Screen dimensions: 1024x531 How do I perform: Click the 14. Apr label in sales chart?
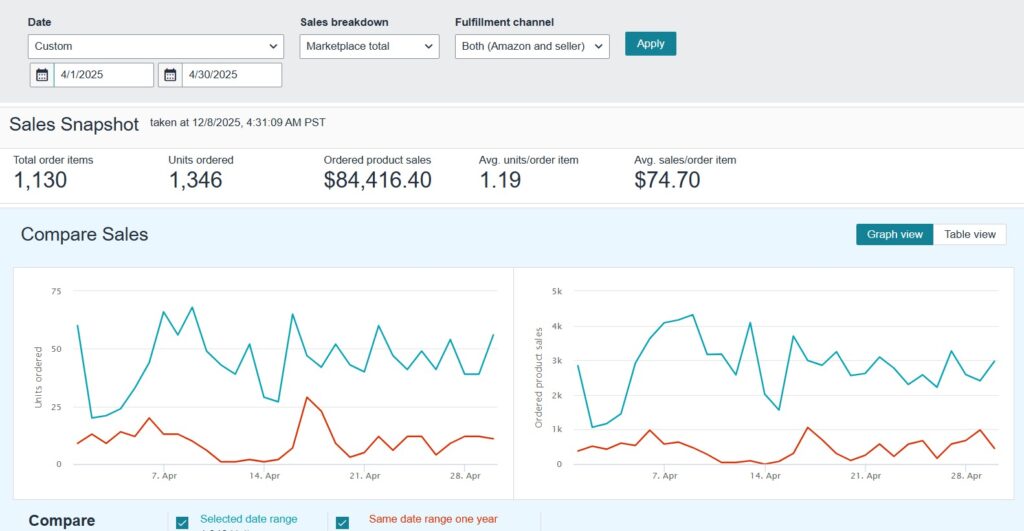pyautogui.click(x=764, y=476)
